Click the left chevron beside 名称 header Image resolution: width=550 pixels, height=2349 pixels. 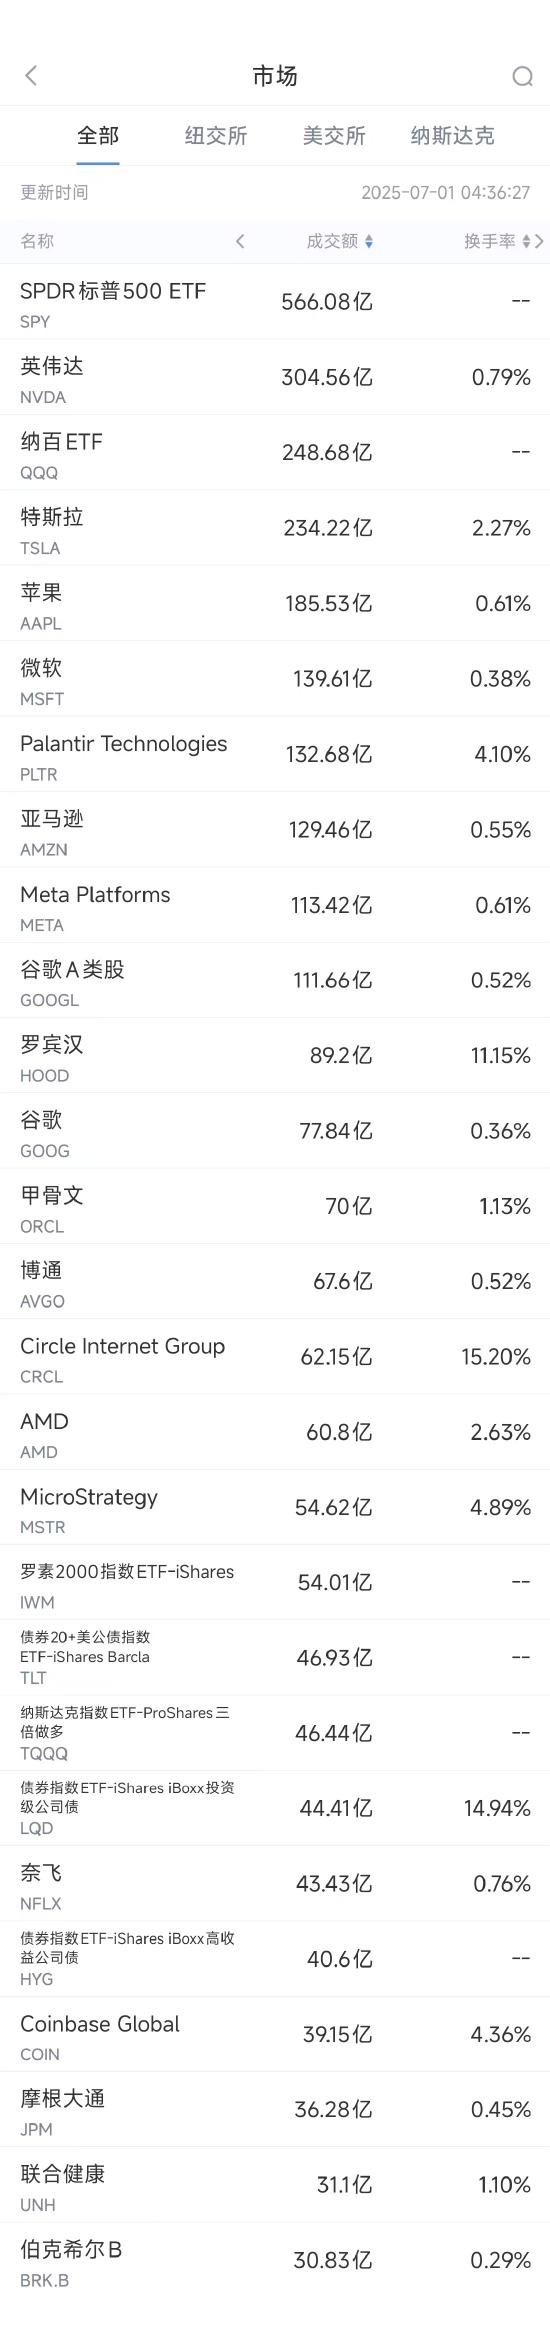pyautogui.click(x=240, y=241)
